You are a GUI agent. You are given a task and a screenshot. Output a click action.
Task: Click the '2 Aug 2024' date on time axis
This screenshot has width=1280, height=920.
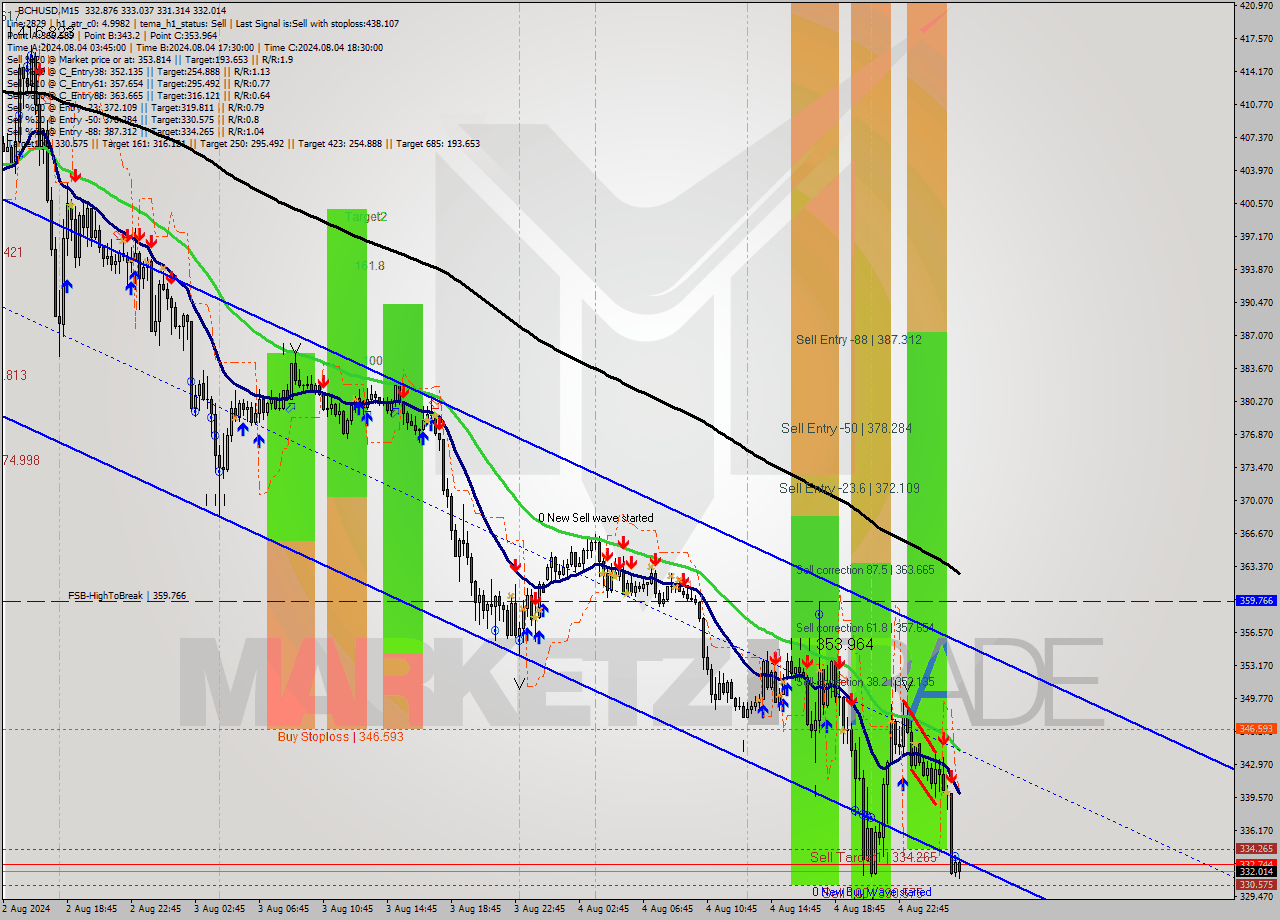pyautogui.click(x=27, y=909)
